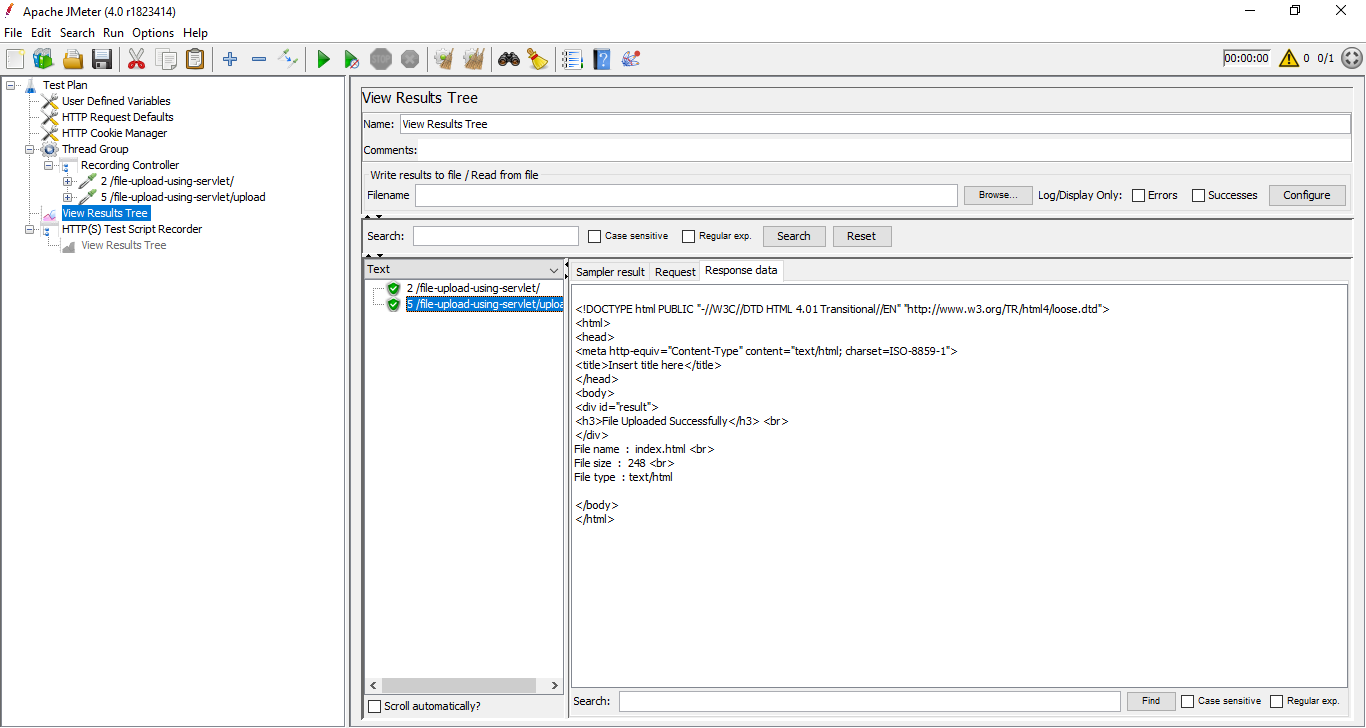Click the Shutdown gray X icon

click(410, 59)
